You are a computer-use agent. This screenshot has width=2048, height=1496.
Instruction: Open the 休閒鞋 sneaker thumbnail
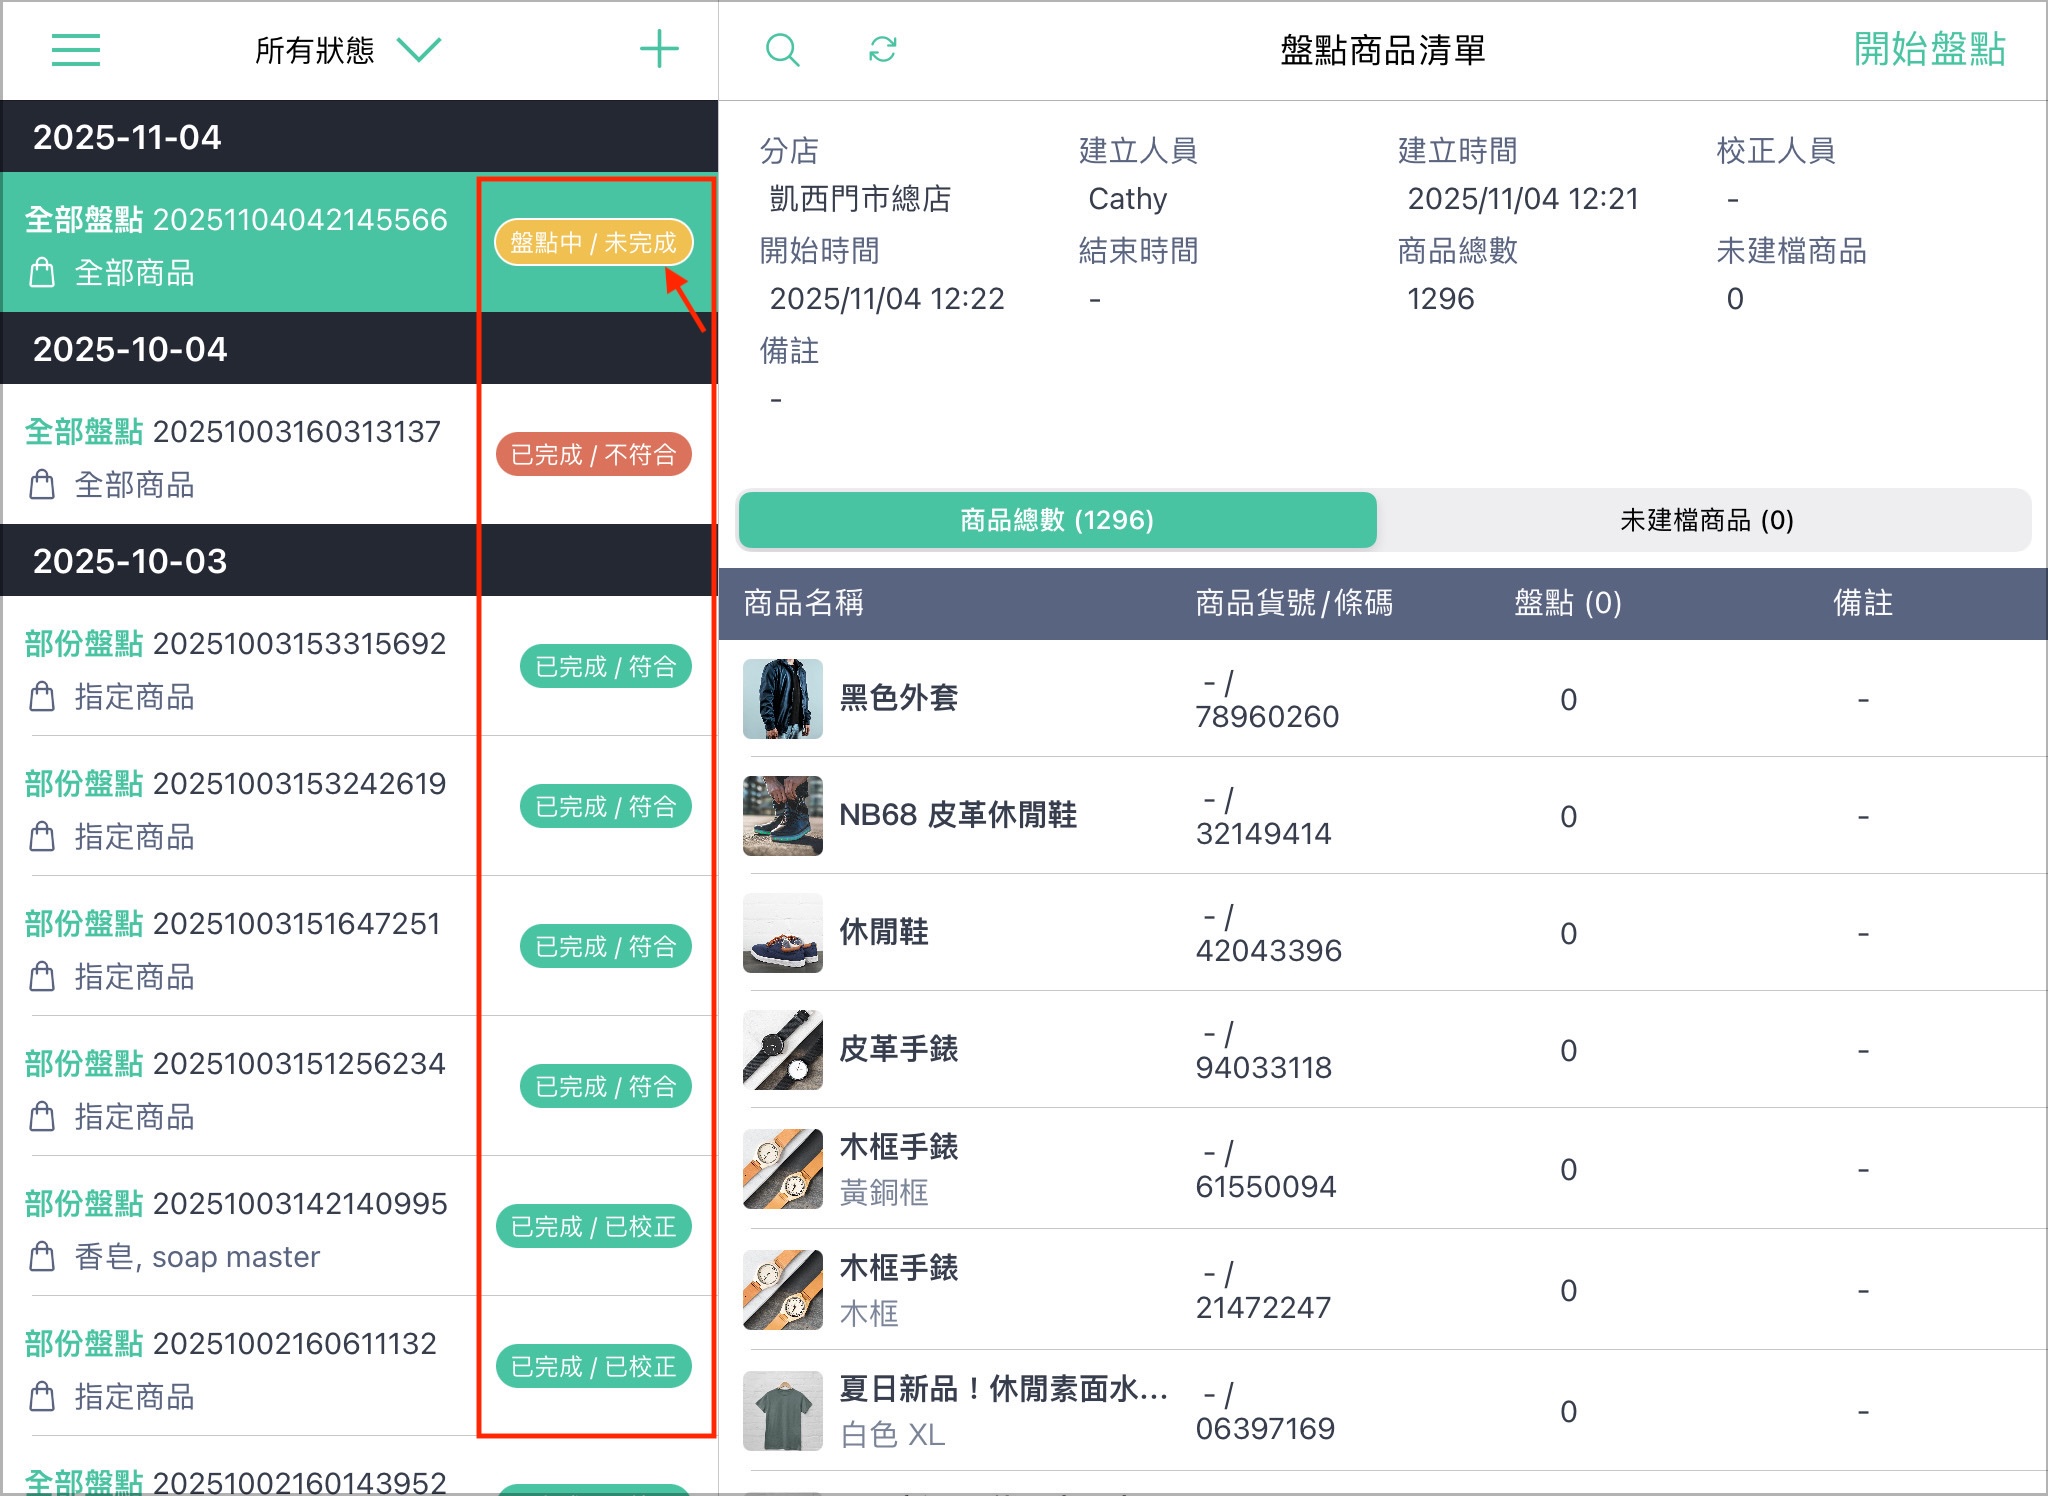coord(783,933)
